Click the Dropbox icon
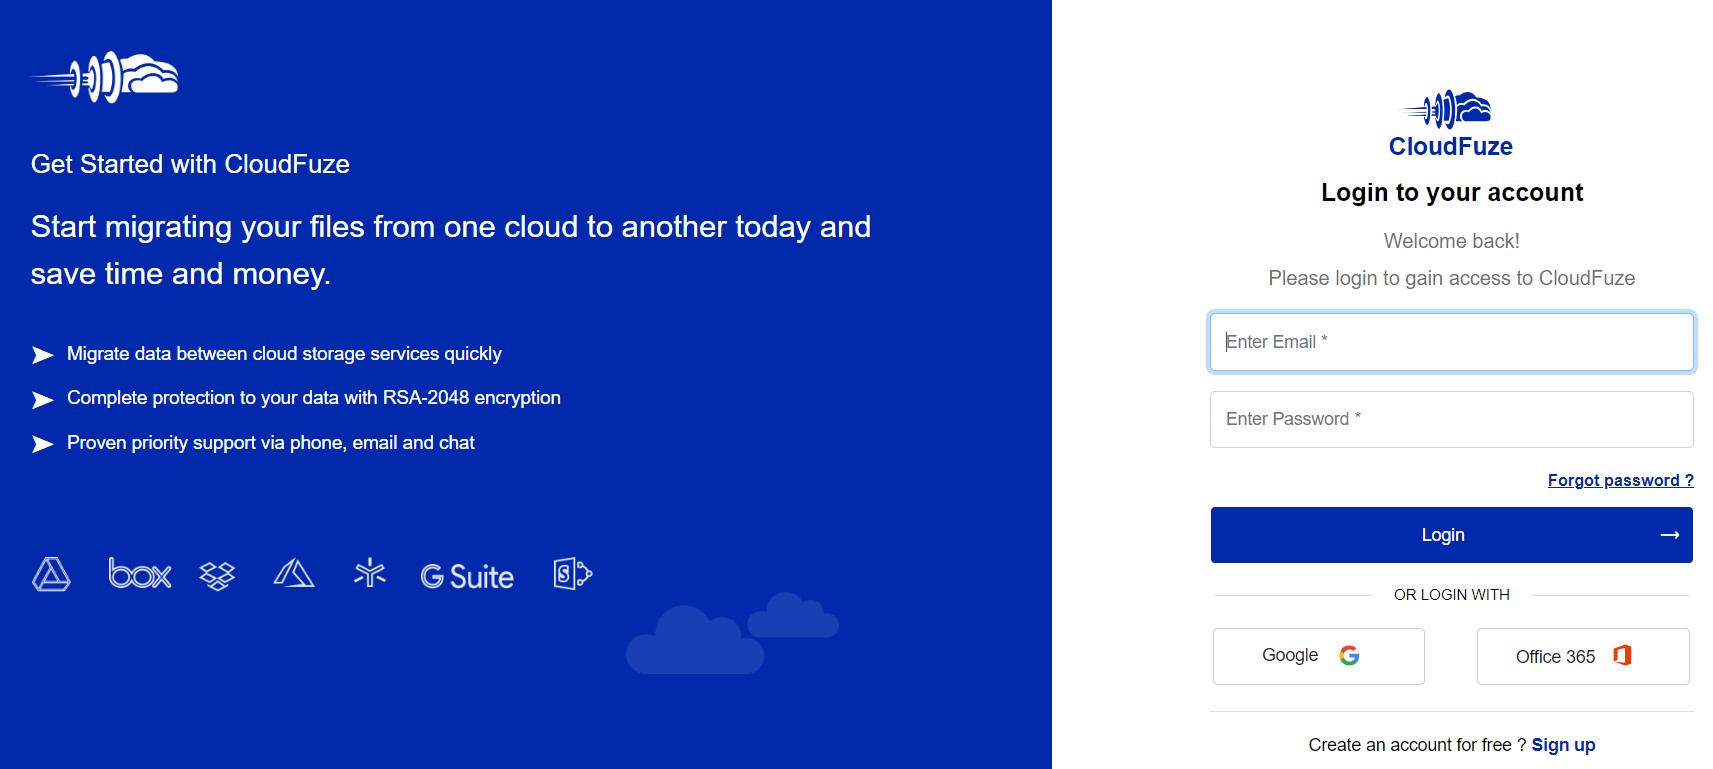Screen dimensions: 1713x769 pyautogui.click(x=218, y=575)
